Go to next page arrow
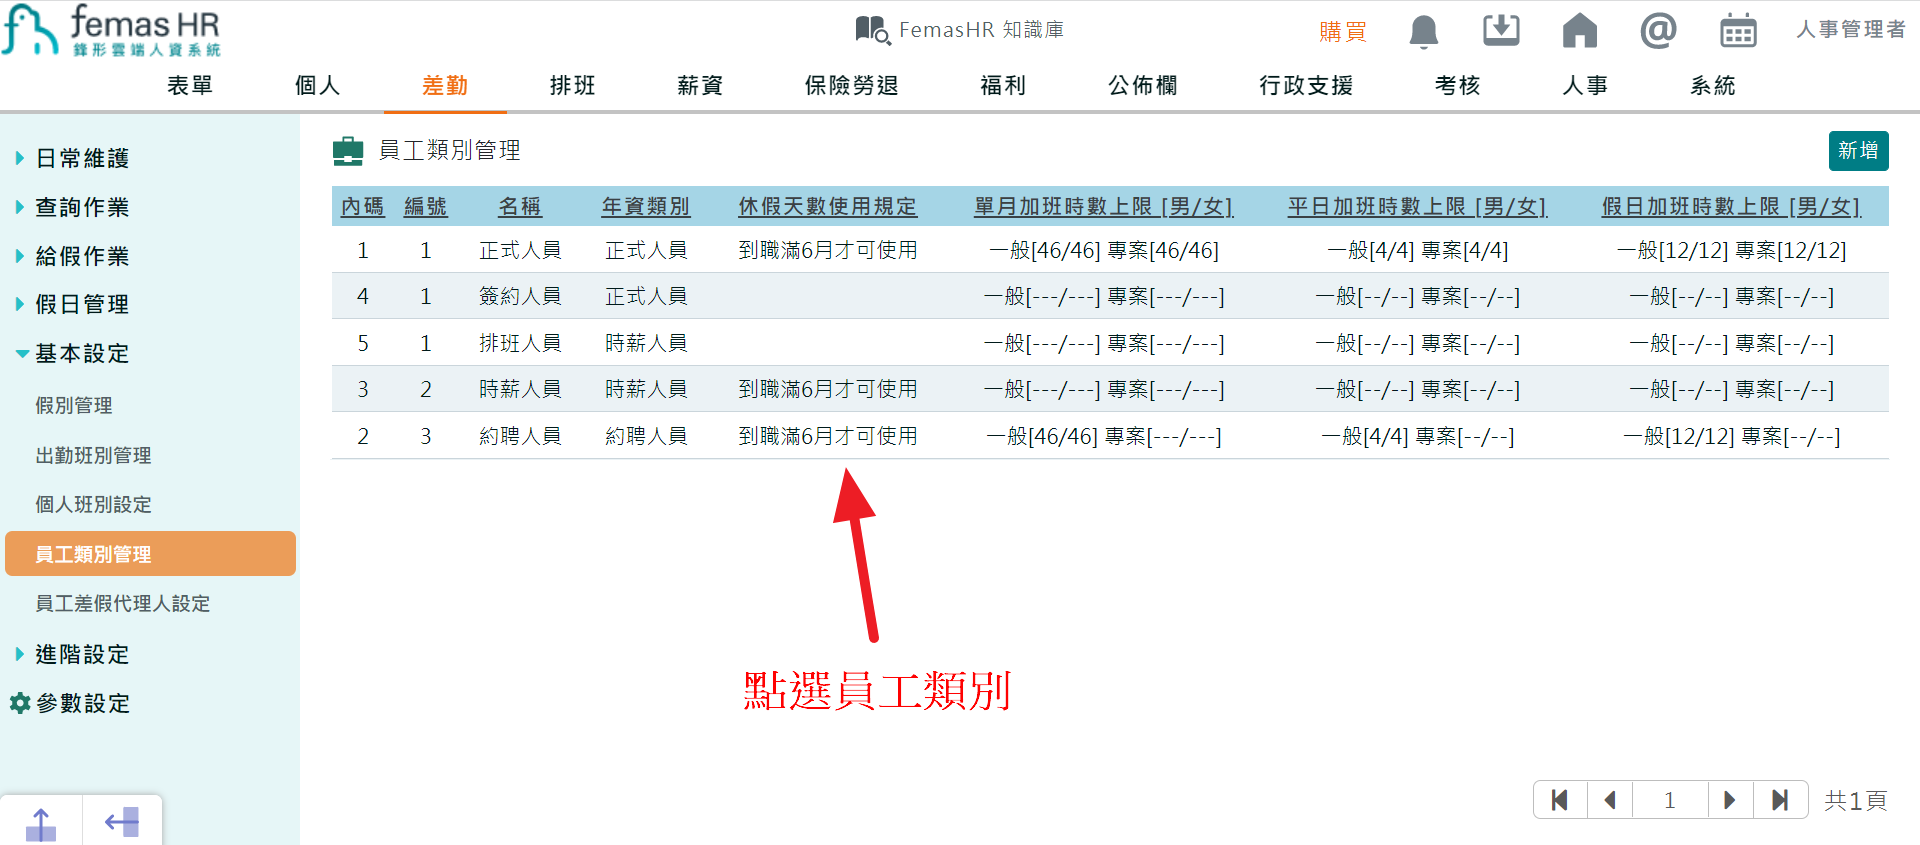The image size is (1920, 845). (x=1730, y=800)
